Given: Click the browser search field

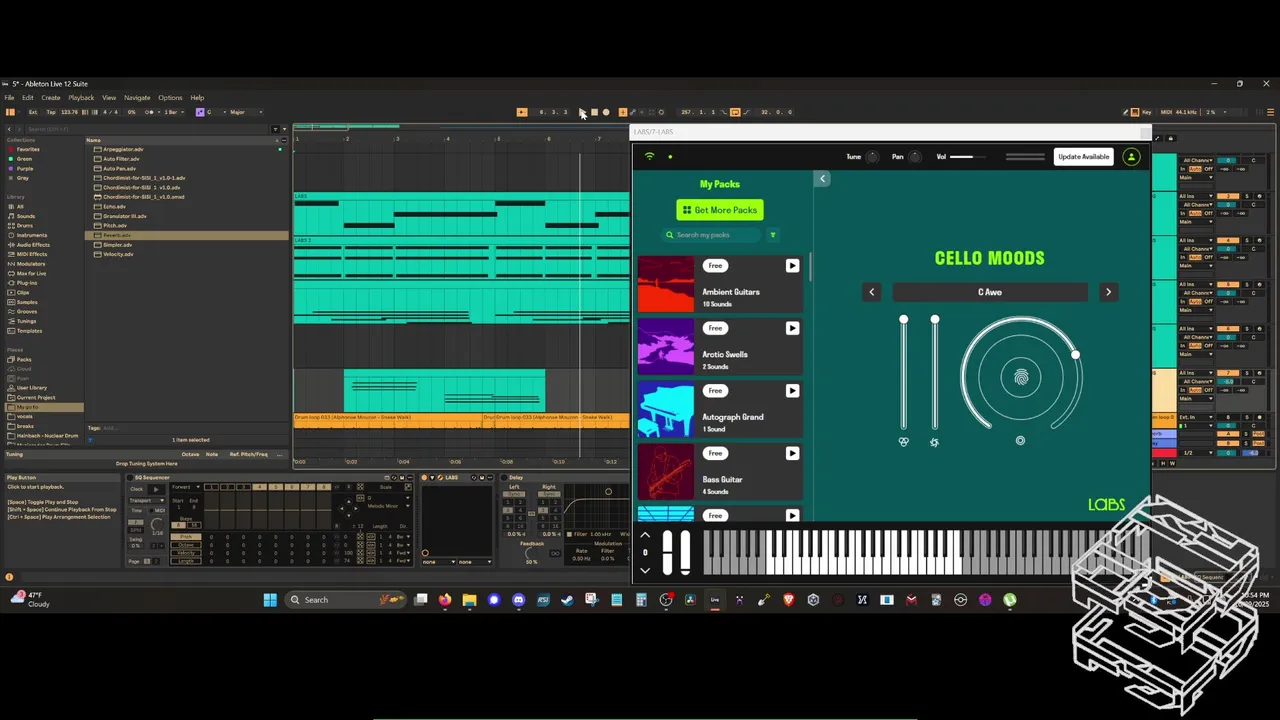Looking at the screenshot, I should click(x=148, y=129).
